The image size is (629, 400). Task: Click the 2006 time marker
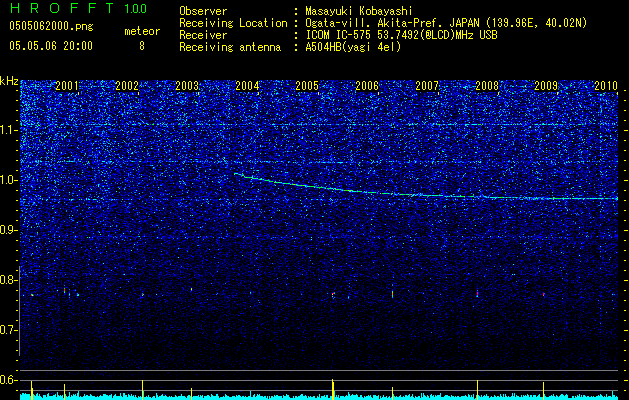(x=367, y=85)
